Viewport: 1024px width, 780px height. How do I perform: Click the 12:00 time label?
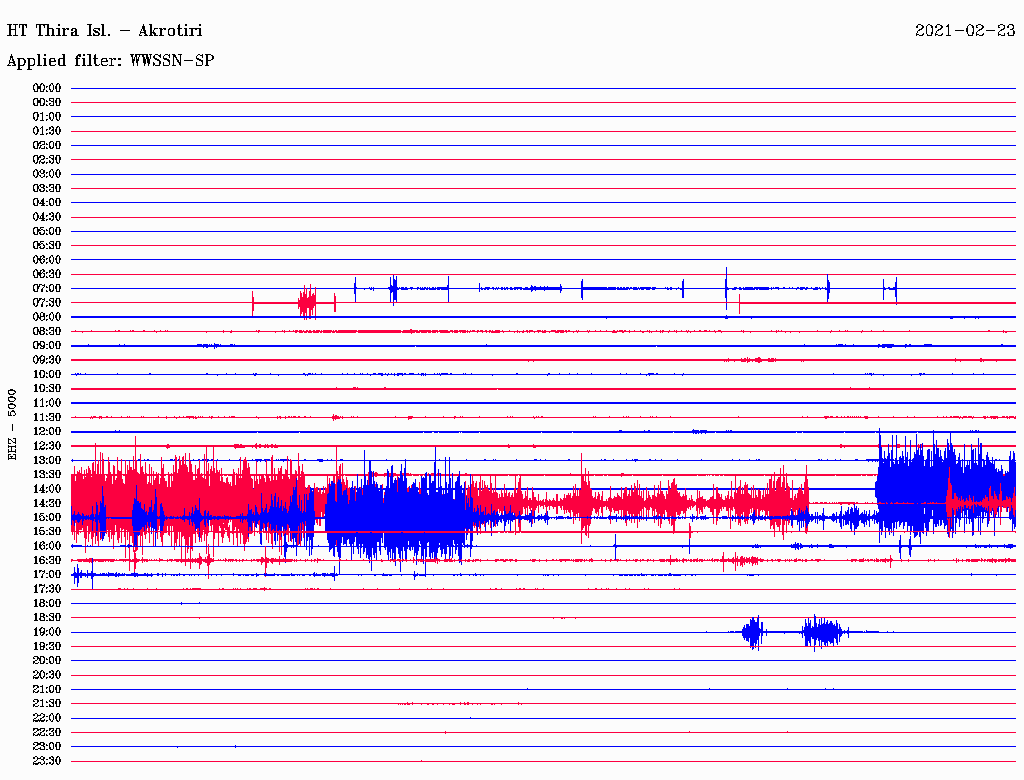tap(47, 432)
